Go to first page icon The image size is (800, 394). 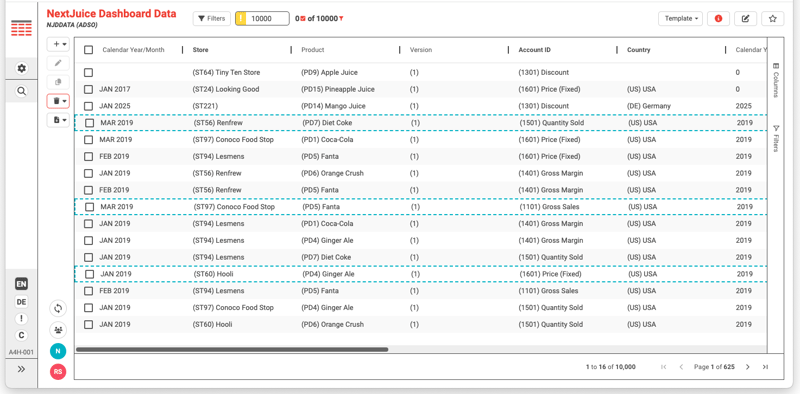coord(663,367)
